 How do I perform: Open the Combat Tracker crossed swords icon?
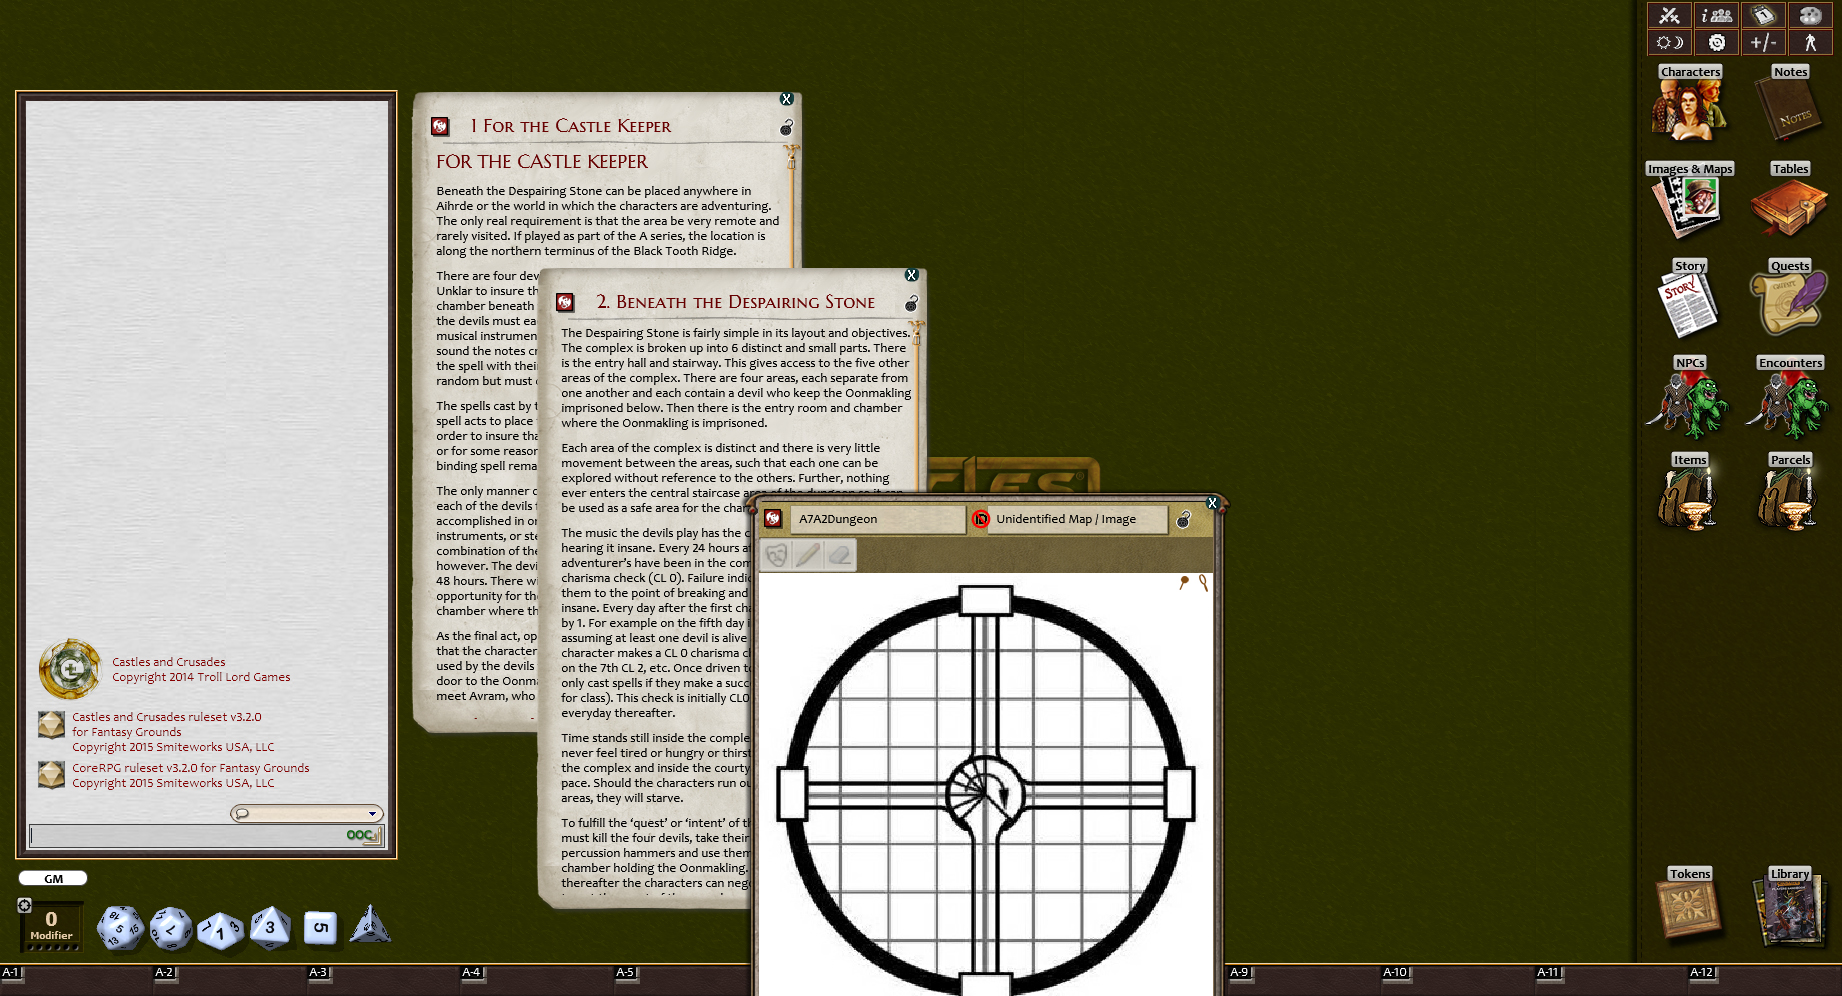tap(1669, 15)
